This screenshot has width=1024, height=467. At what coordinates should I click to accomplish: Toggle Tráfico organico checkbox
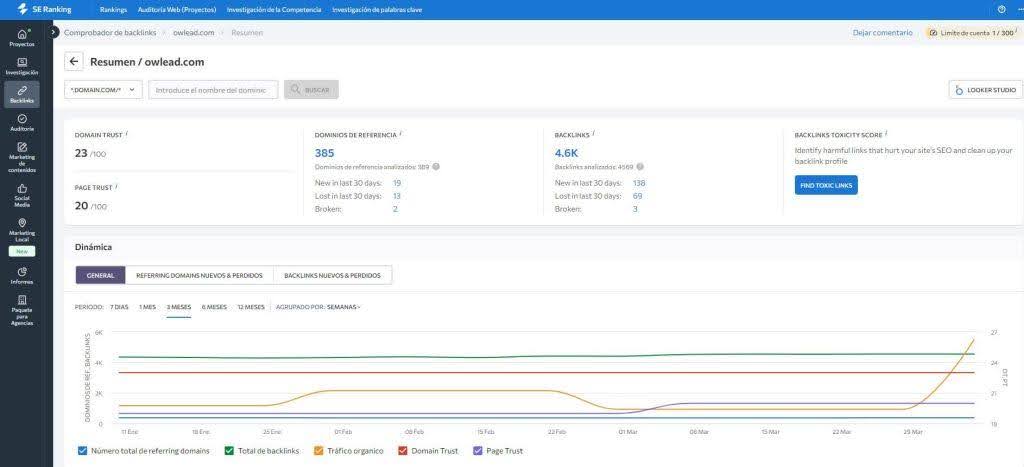coord(318,451)
